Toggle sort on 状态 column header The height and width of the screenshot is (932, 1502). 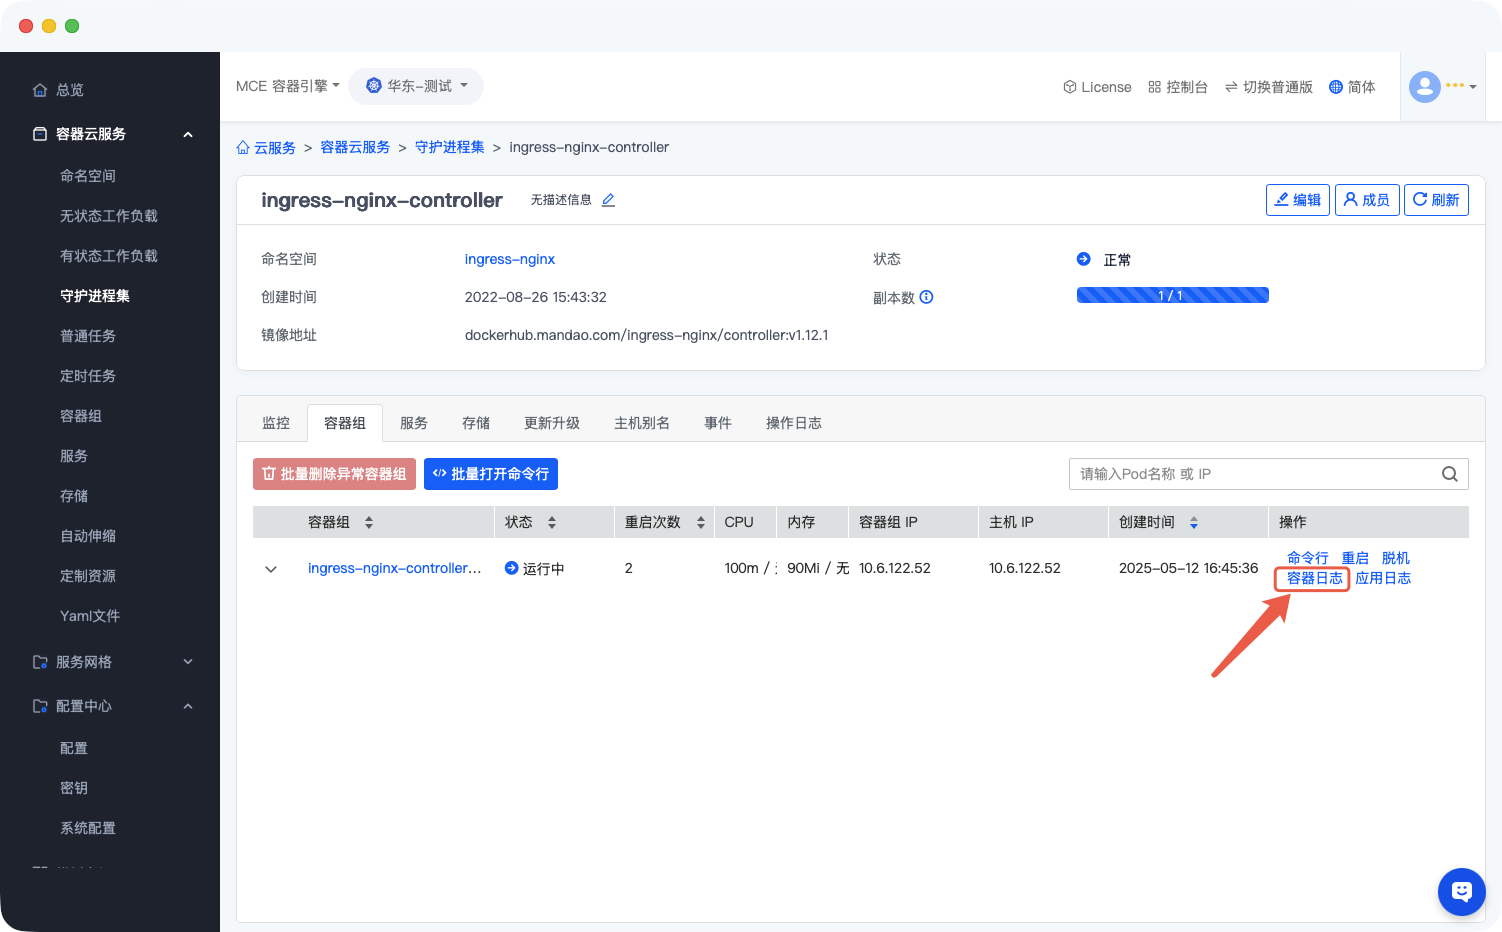[x=551, y=522]
